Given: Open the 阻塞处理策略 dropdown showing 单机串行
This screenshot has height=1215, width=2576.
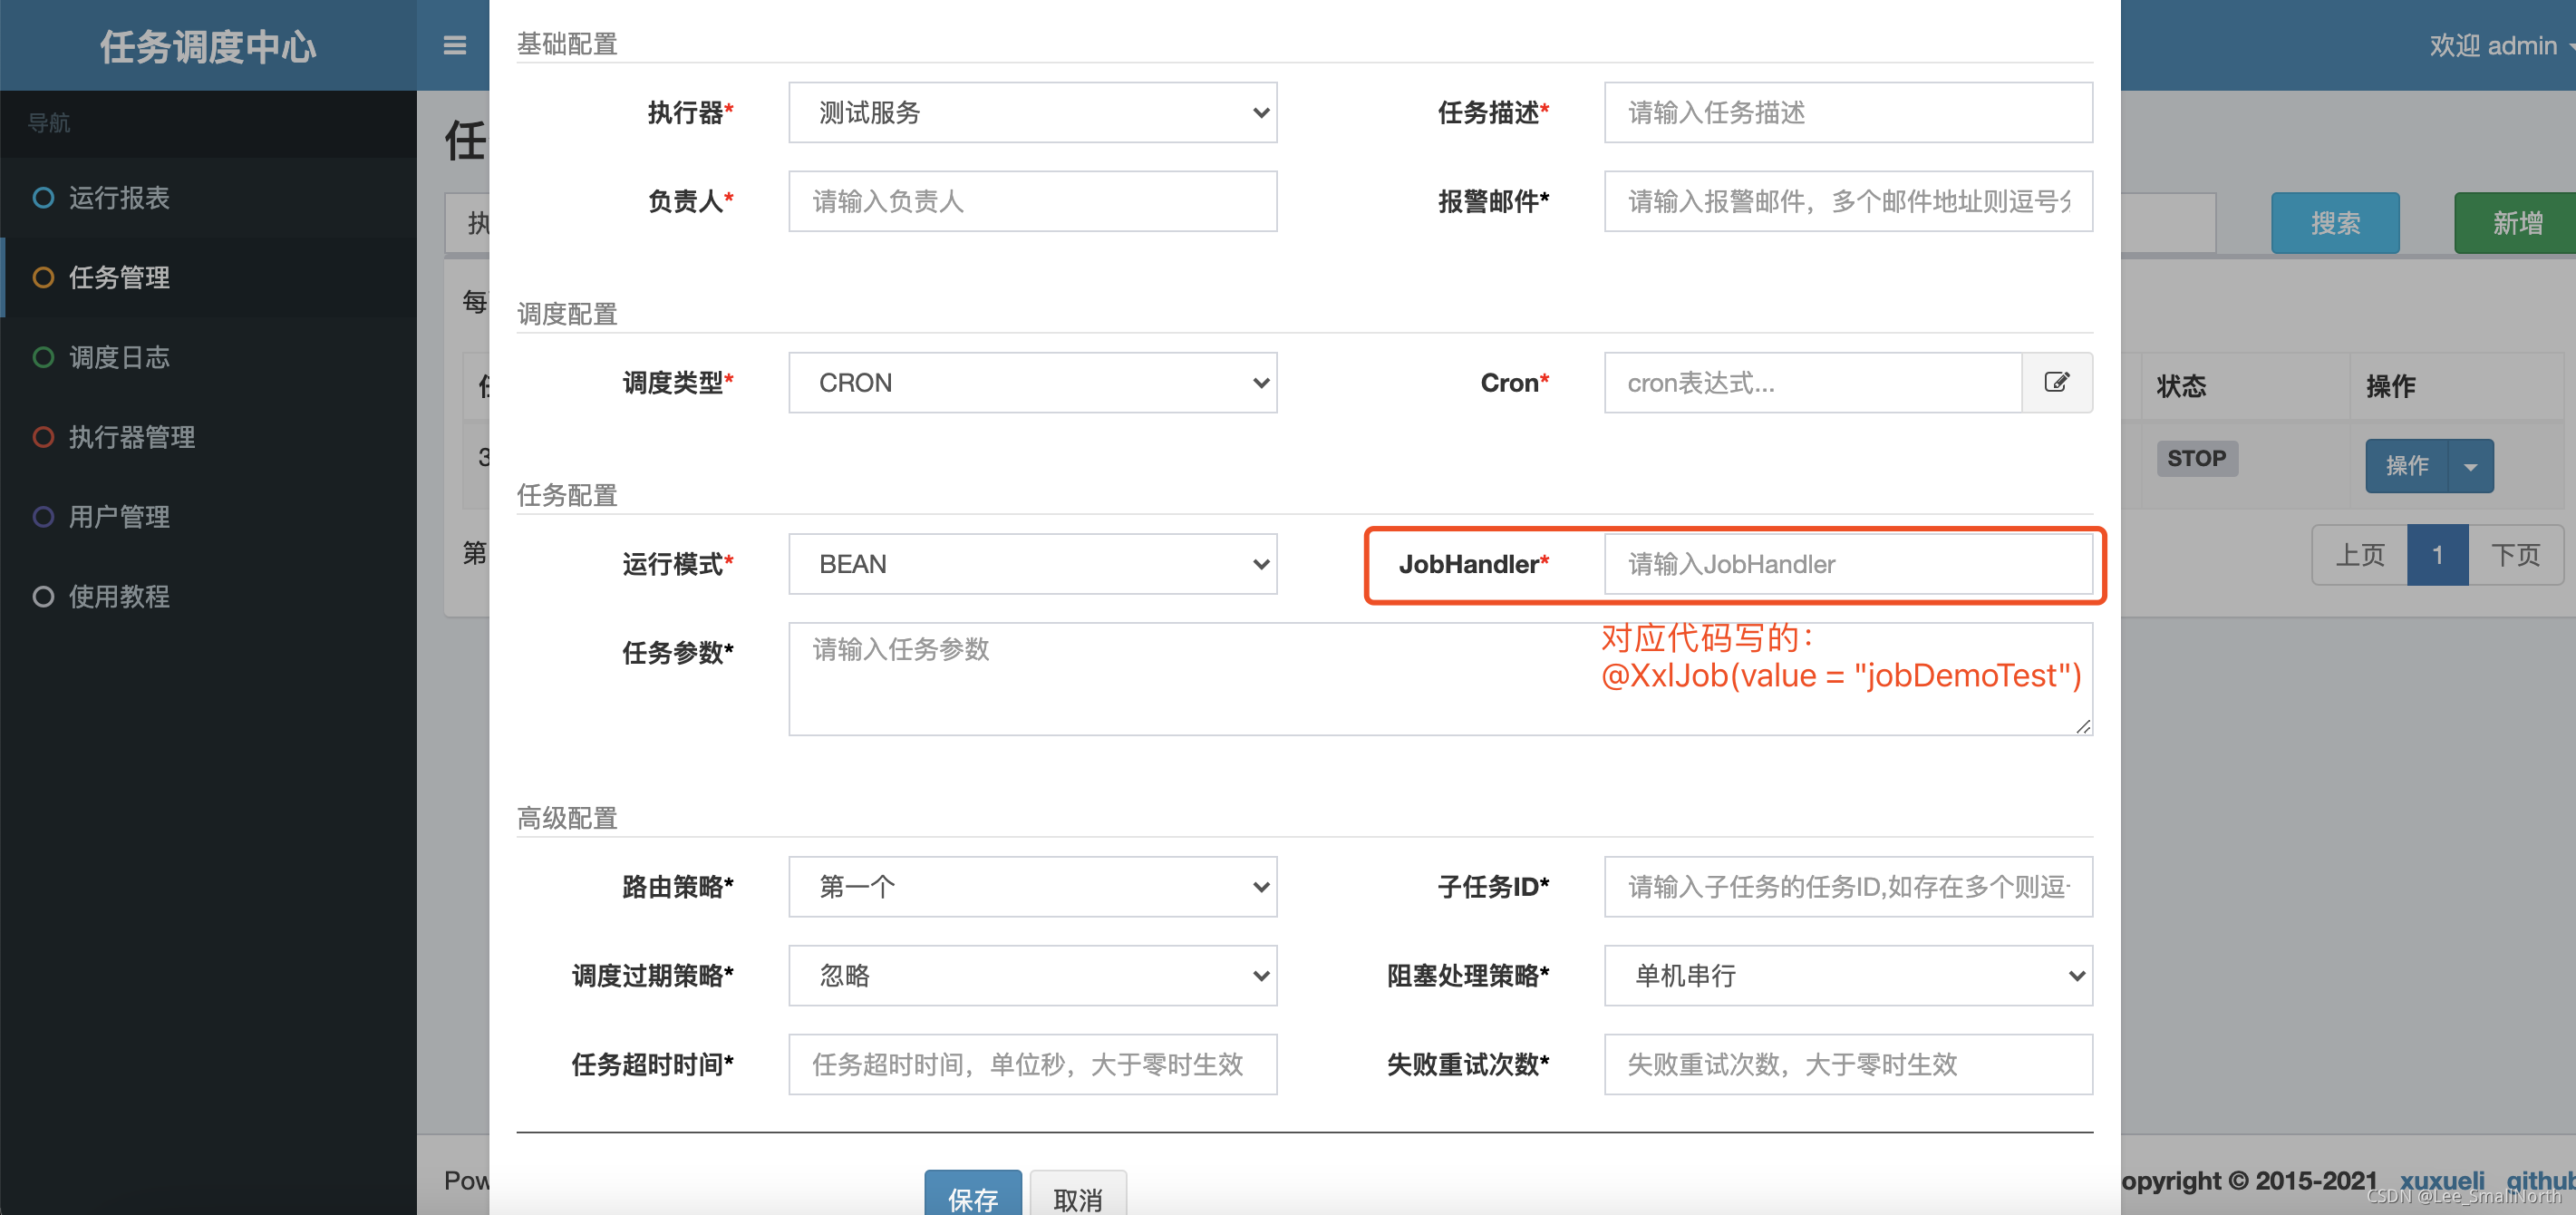Looking at the screenshot, I should (x=1848, y=975).
